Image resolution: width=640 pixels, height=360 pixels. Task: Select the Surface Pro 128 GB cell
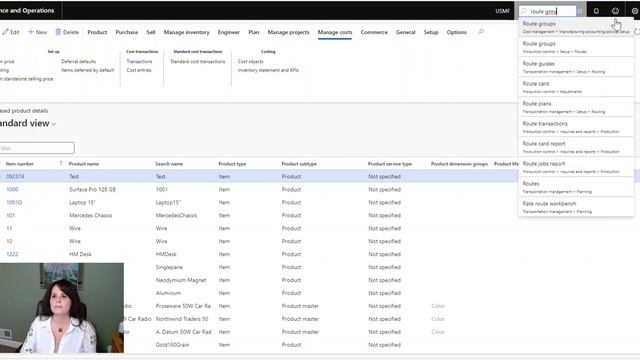point(92,189)
